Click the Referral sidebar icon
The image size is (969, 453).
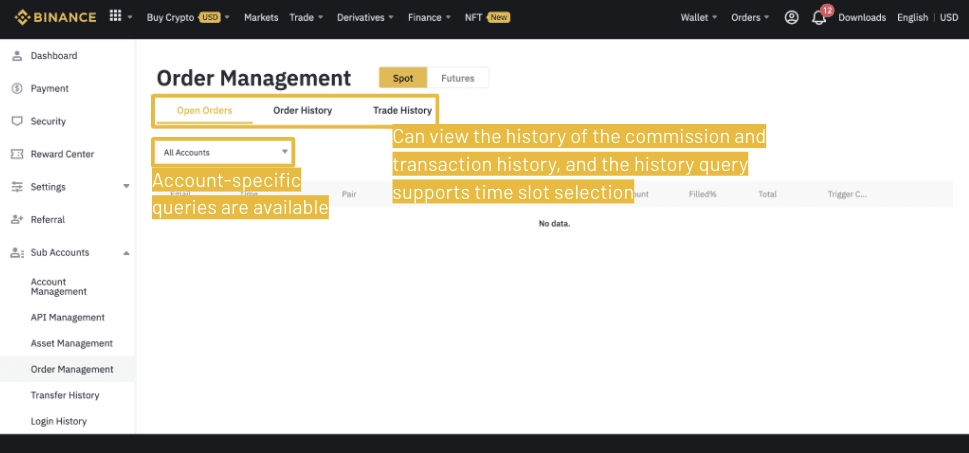17,220
